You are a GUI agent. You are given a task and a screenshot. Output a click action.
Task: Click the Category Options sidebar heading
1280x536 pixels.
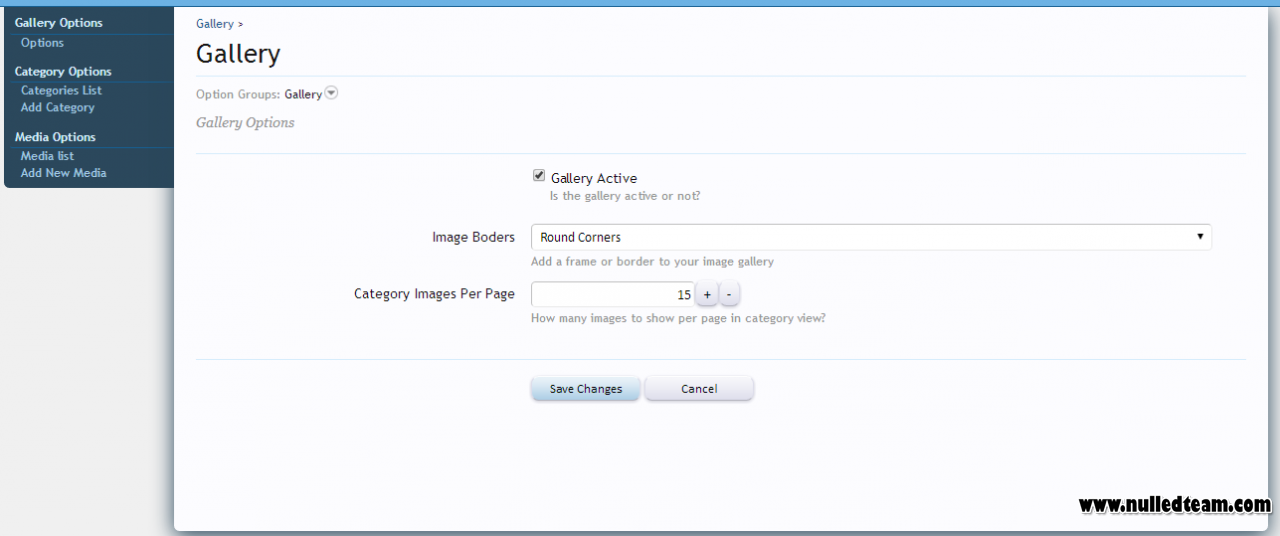point(63,71)
